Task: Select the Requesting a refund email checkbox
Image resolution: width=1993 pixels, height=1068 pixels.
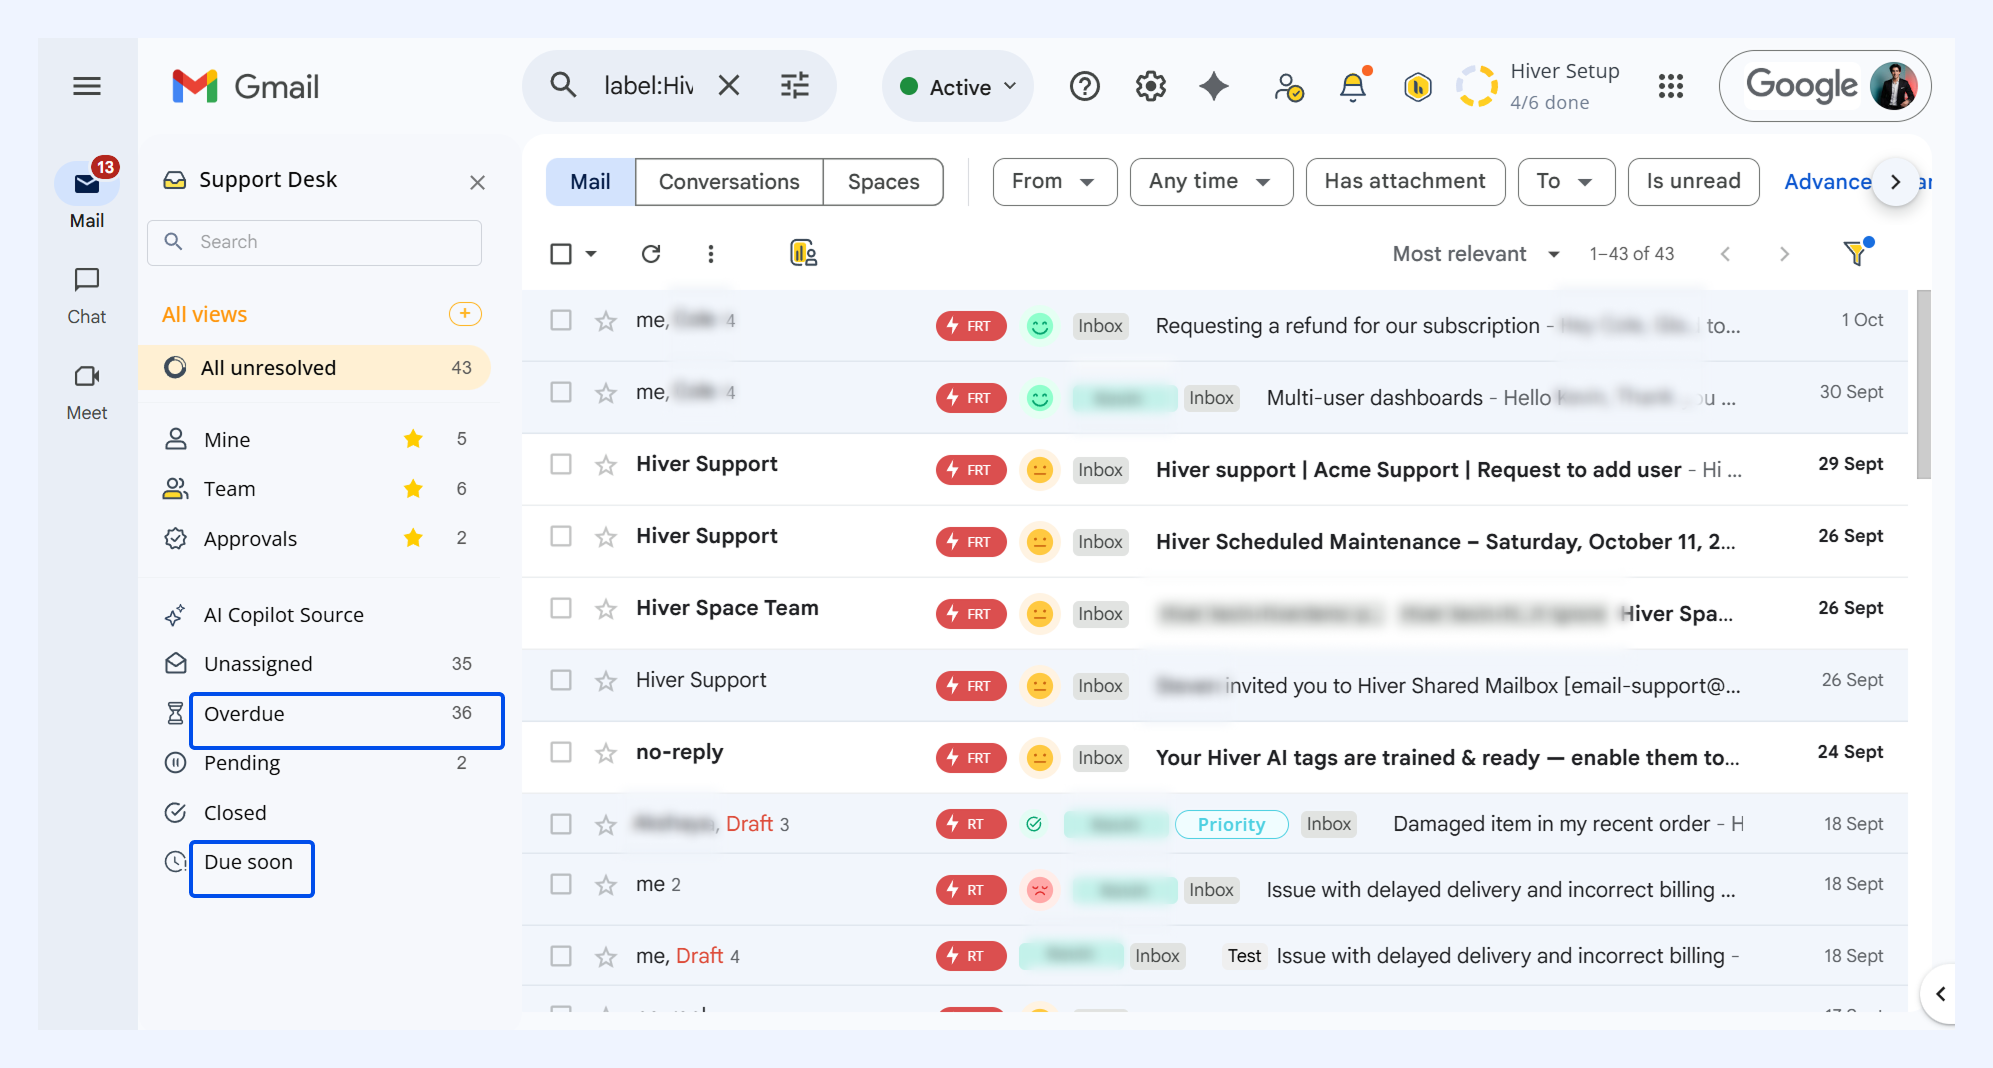Action: (x=561, y=320)
